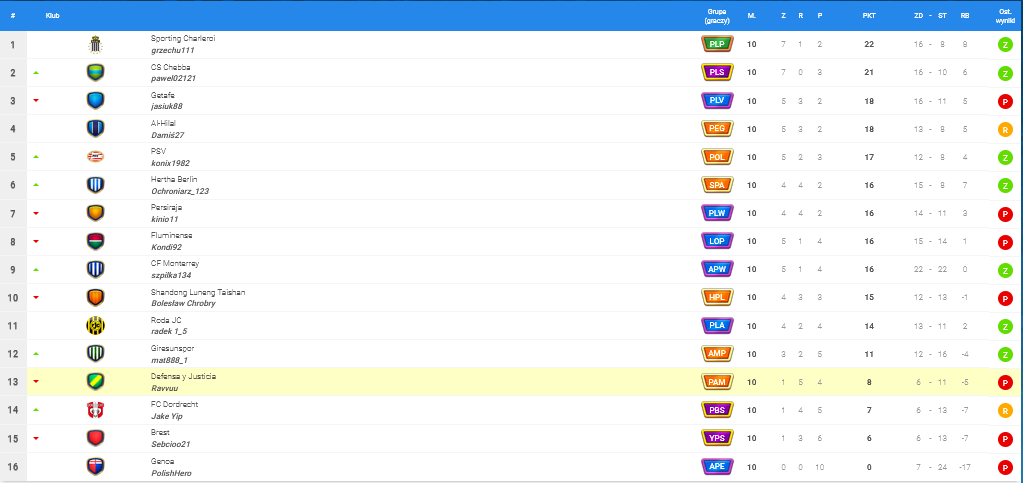Image resolution: width=1023 pixels, height=483 pixels.
Task: Click the PLP group badge
Action: tap(717, 44)
